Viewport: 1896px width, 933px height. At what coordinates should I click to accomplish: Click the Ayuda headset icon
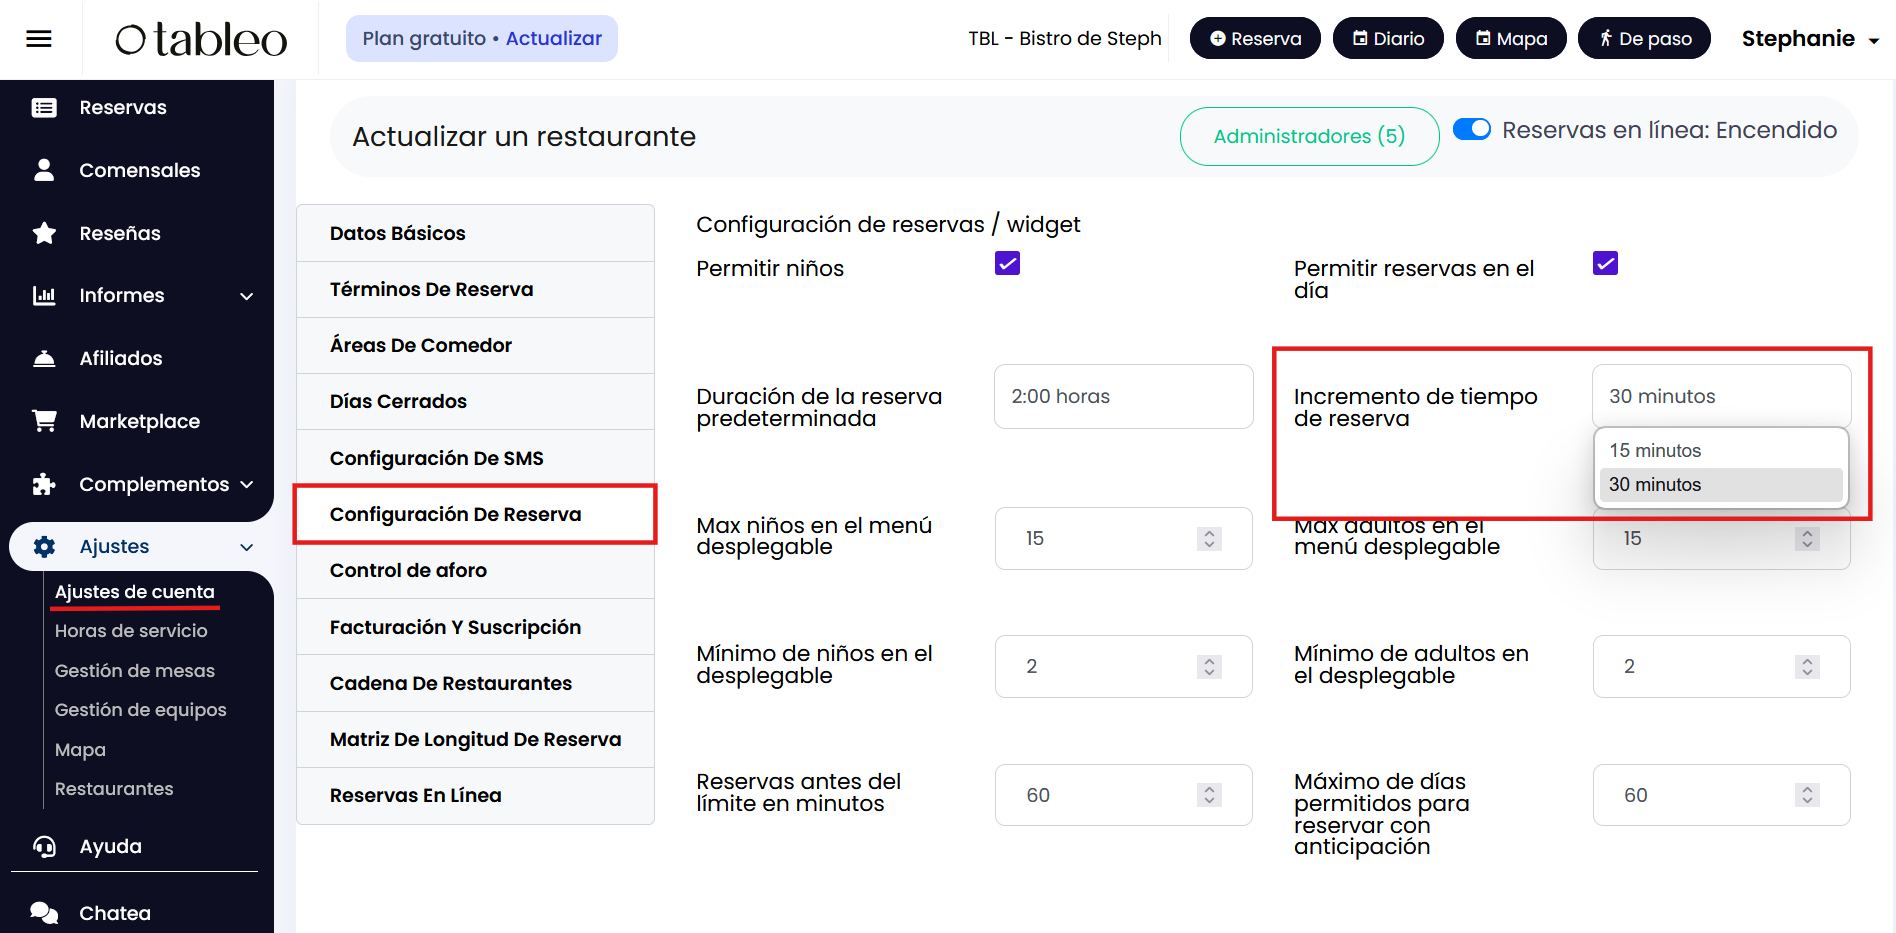coord(44,847)
